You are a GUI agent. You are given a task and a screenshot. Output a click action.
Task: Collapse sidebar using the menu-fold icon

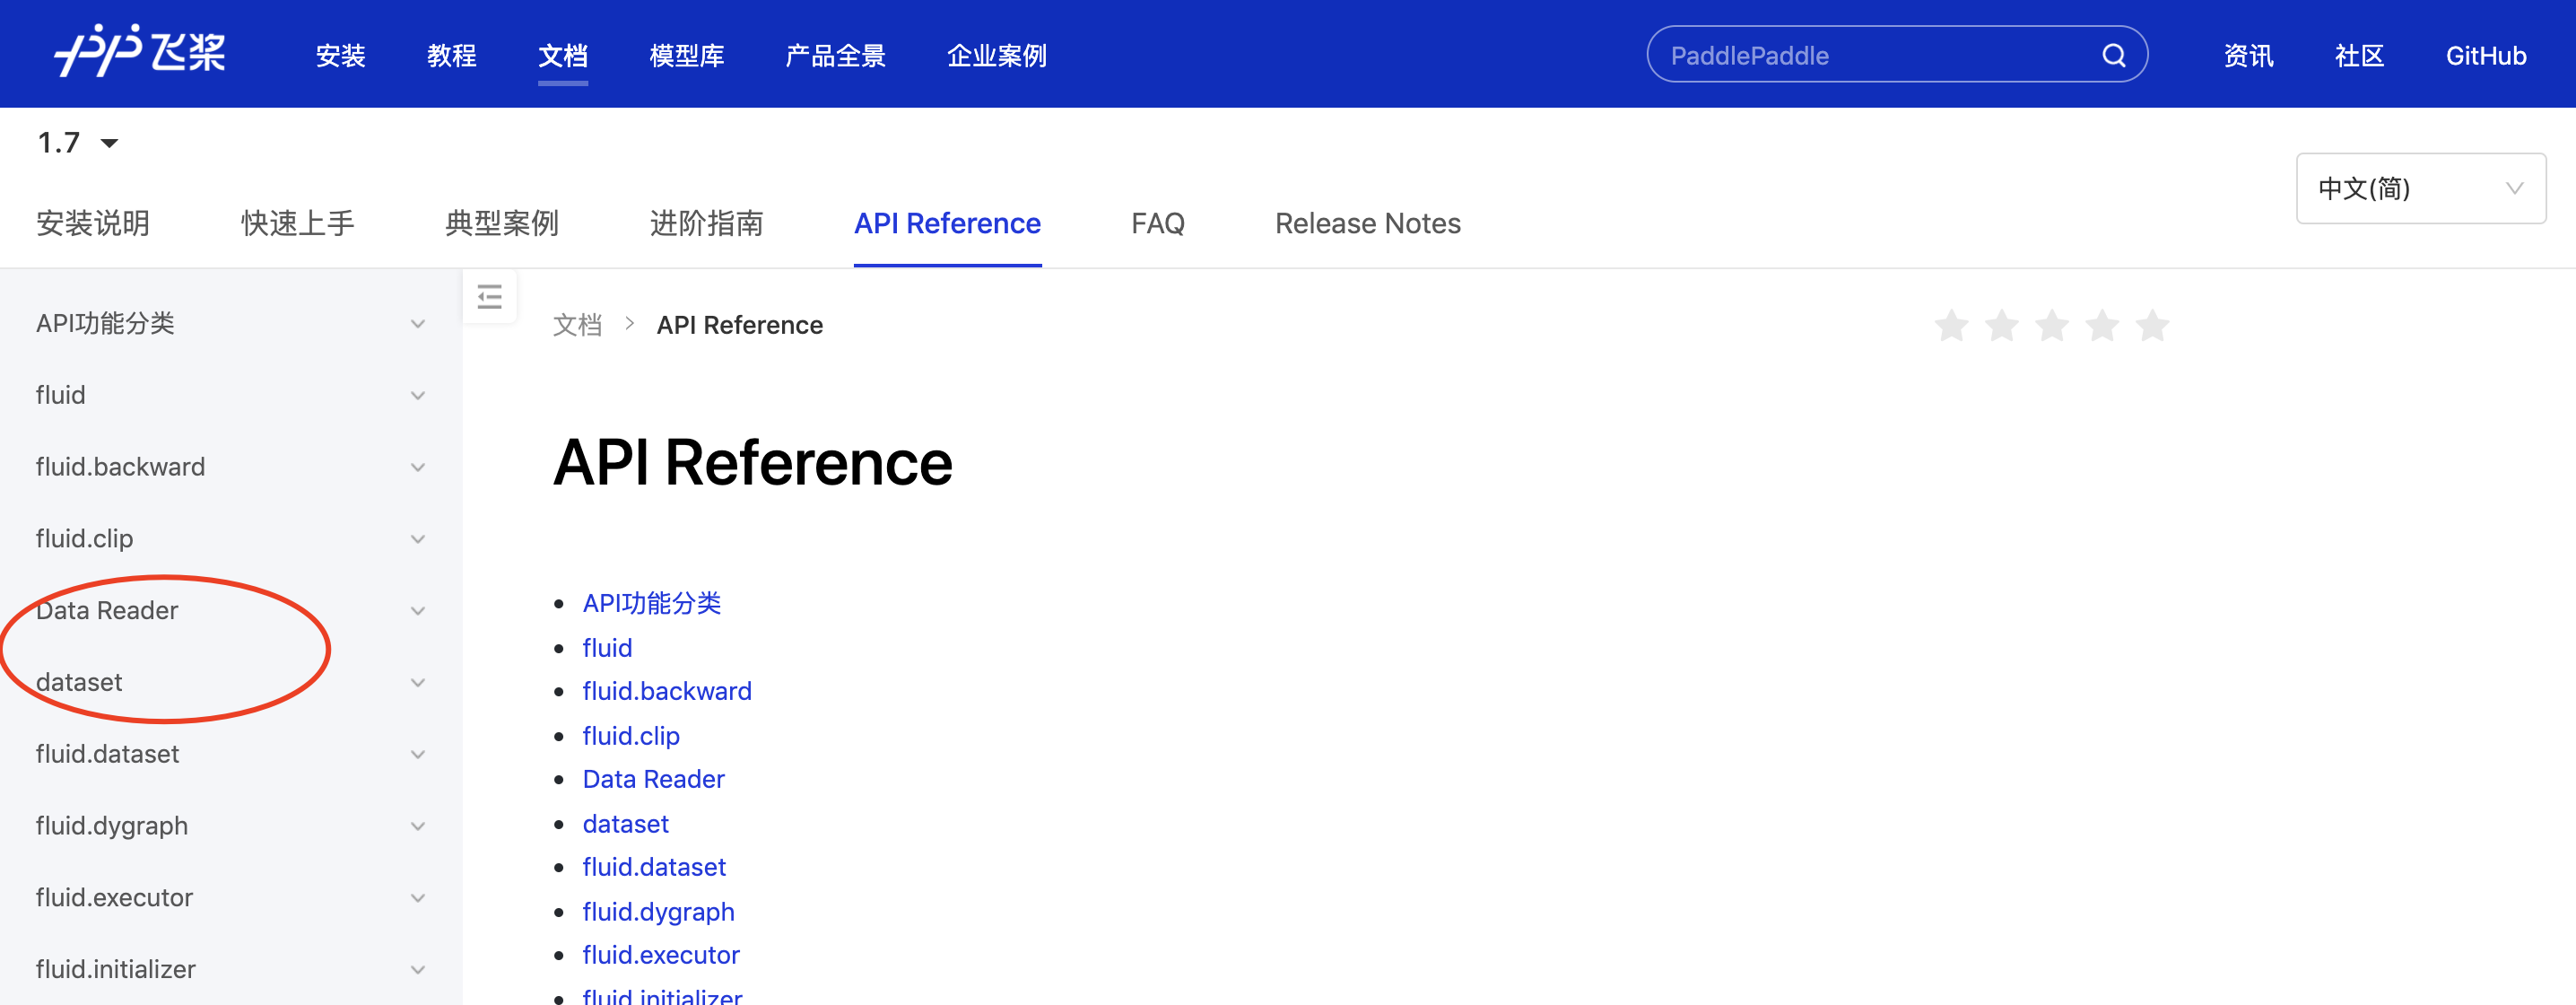(x=489, y=297)
